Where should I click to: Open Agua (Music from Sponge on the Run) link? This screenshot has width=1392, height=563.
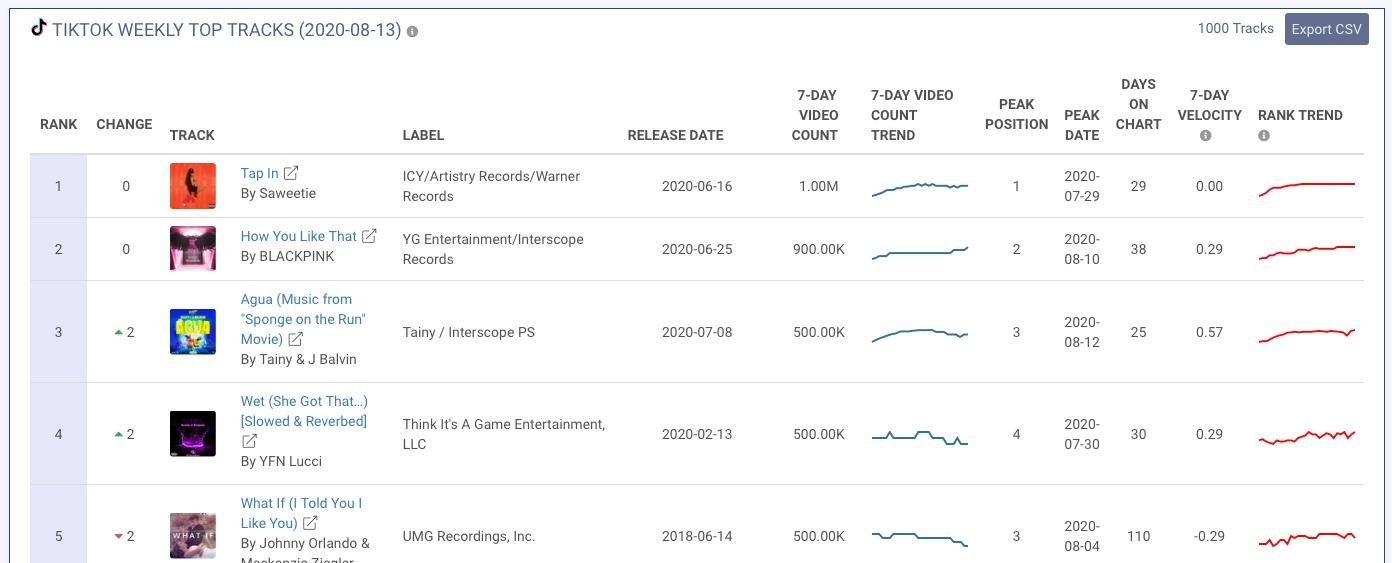[x=303, y=319]
